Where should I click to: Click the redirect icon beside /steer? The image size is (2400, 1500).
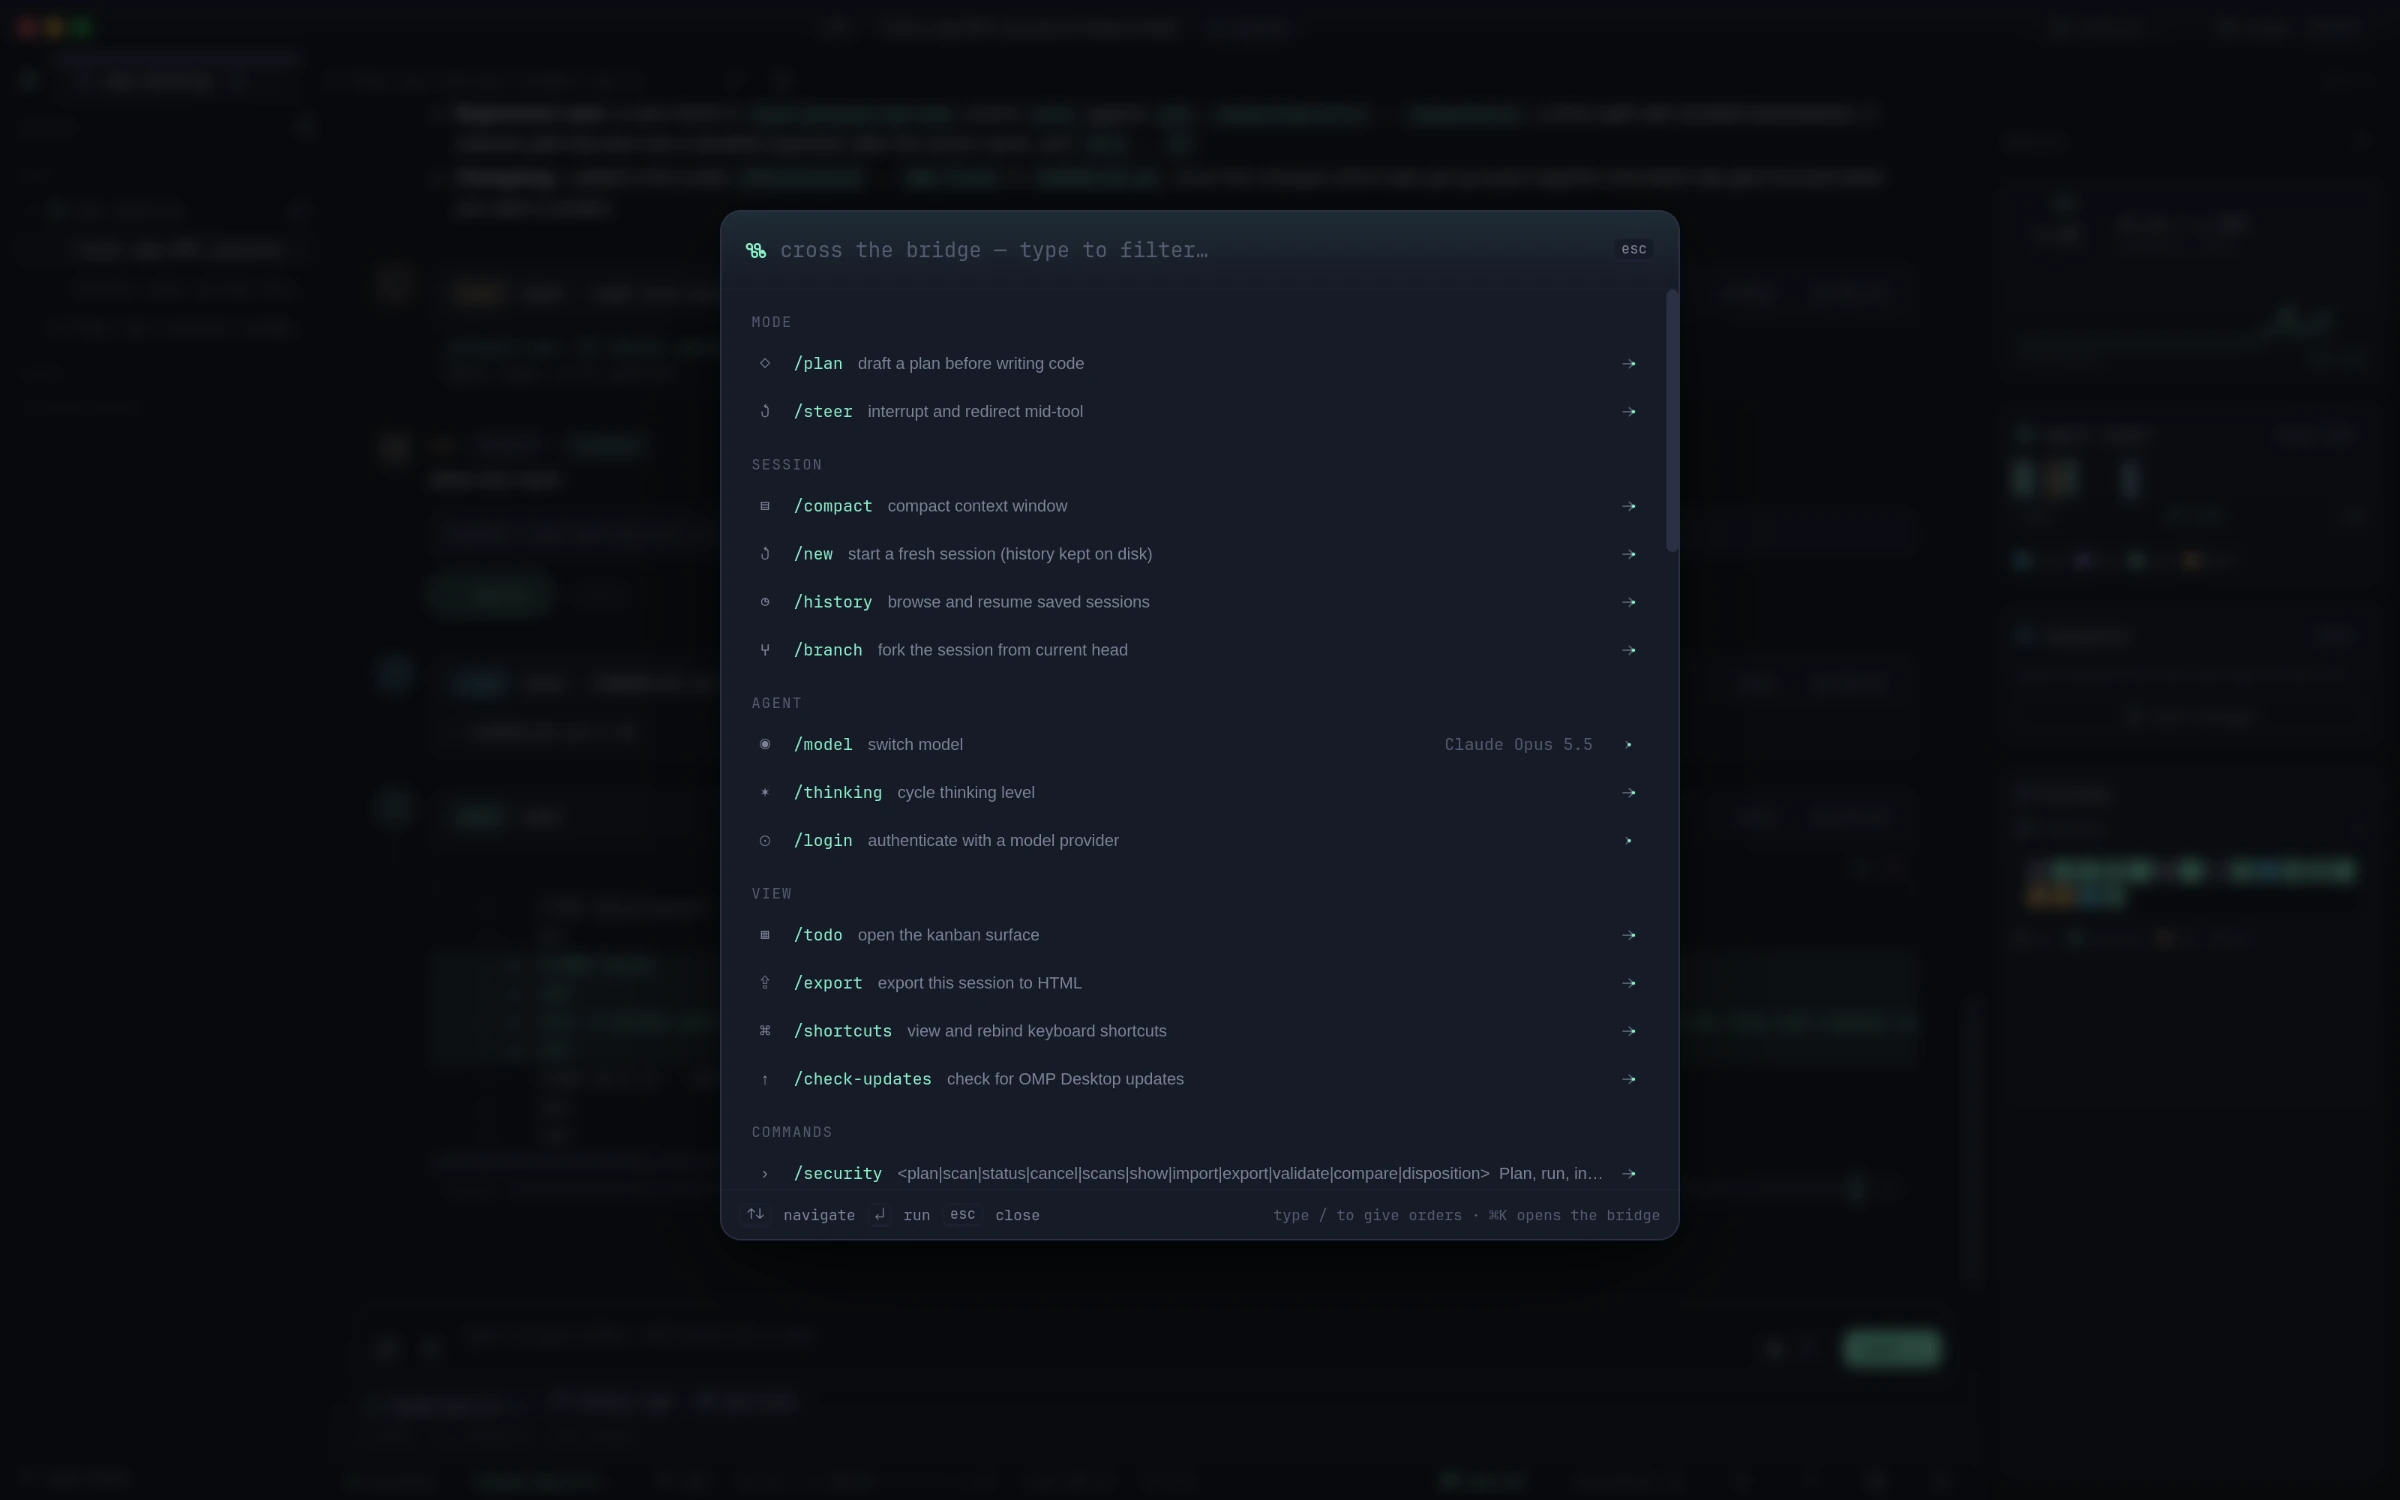765,412
